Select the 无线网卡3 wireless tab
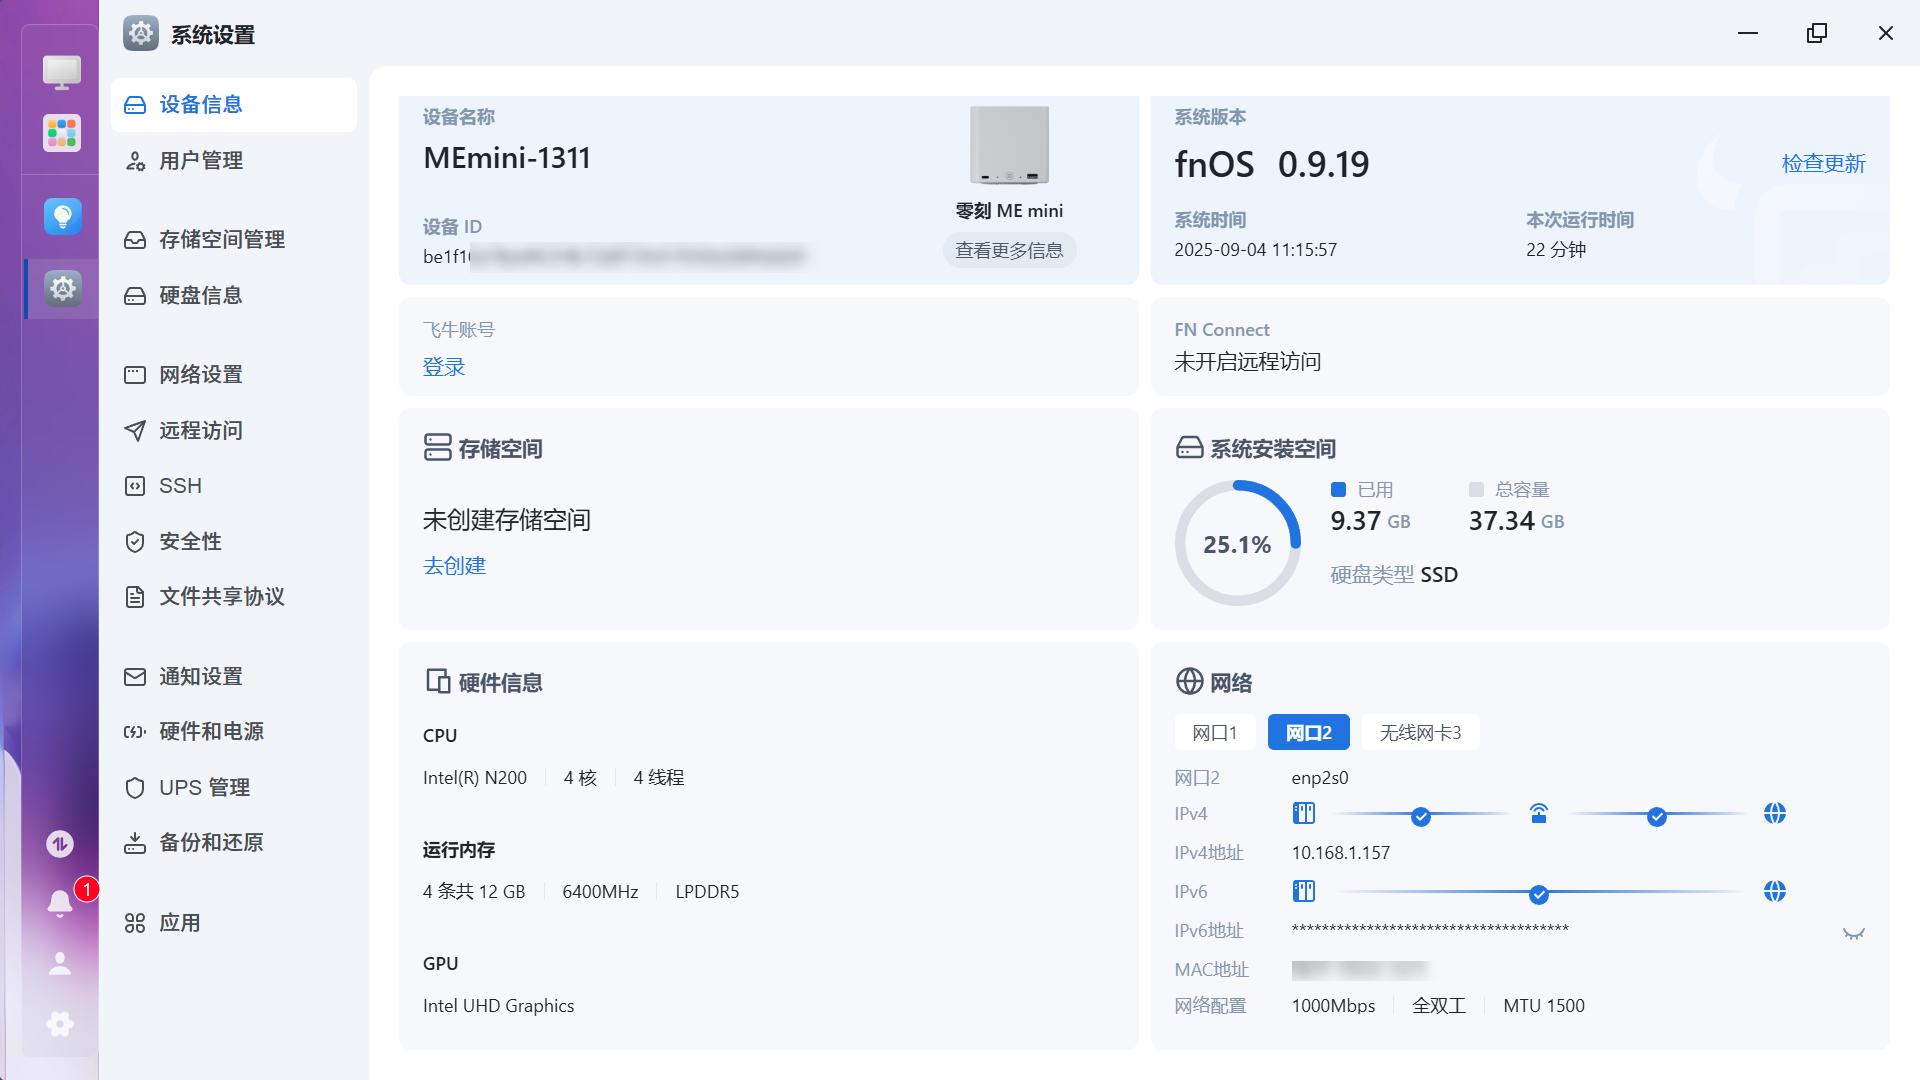This screenshot has height=1080, width=1920. (x=1420, y=733)
